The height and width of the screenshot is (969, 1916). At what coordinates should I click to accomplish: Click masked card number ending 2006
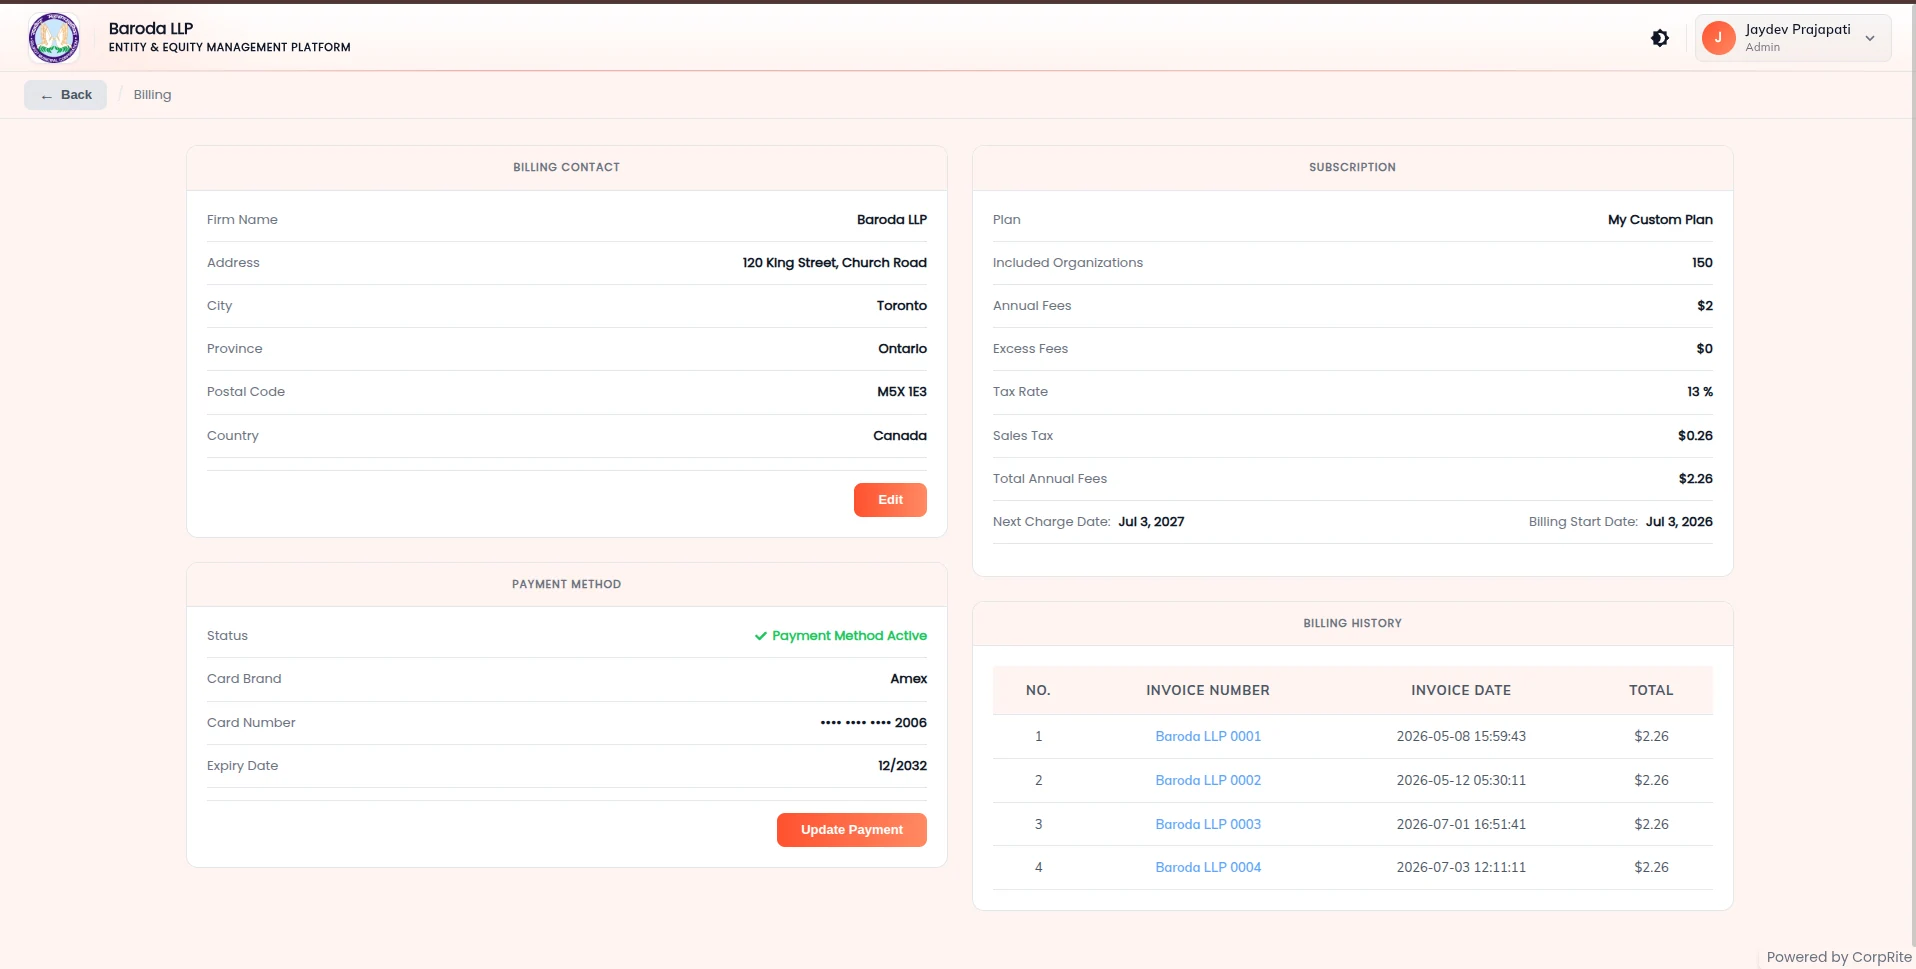coord(874,723)
